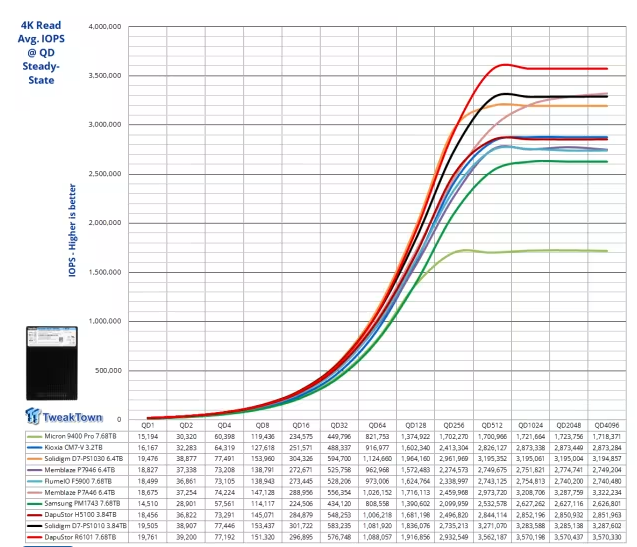Click the DapuStor R6101 red legend swatch

35,537
